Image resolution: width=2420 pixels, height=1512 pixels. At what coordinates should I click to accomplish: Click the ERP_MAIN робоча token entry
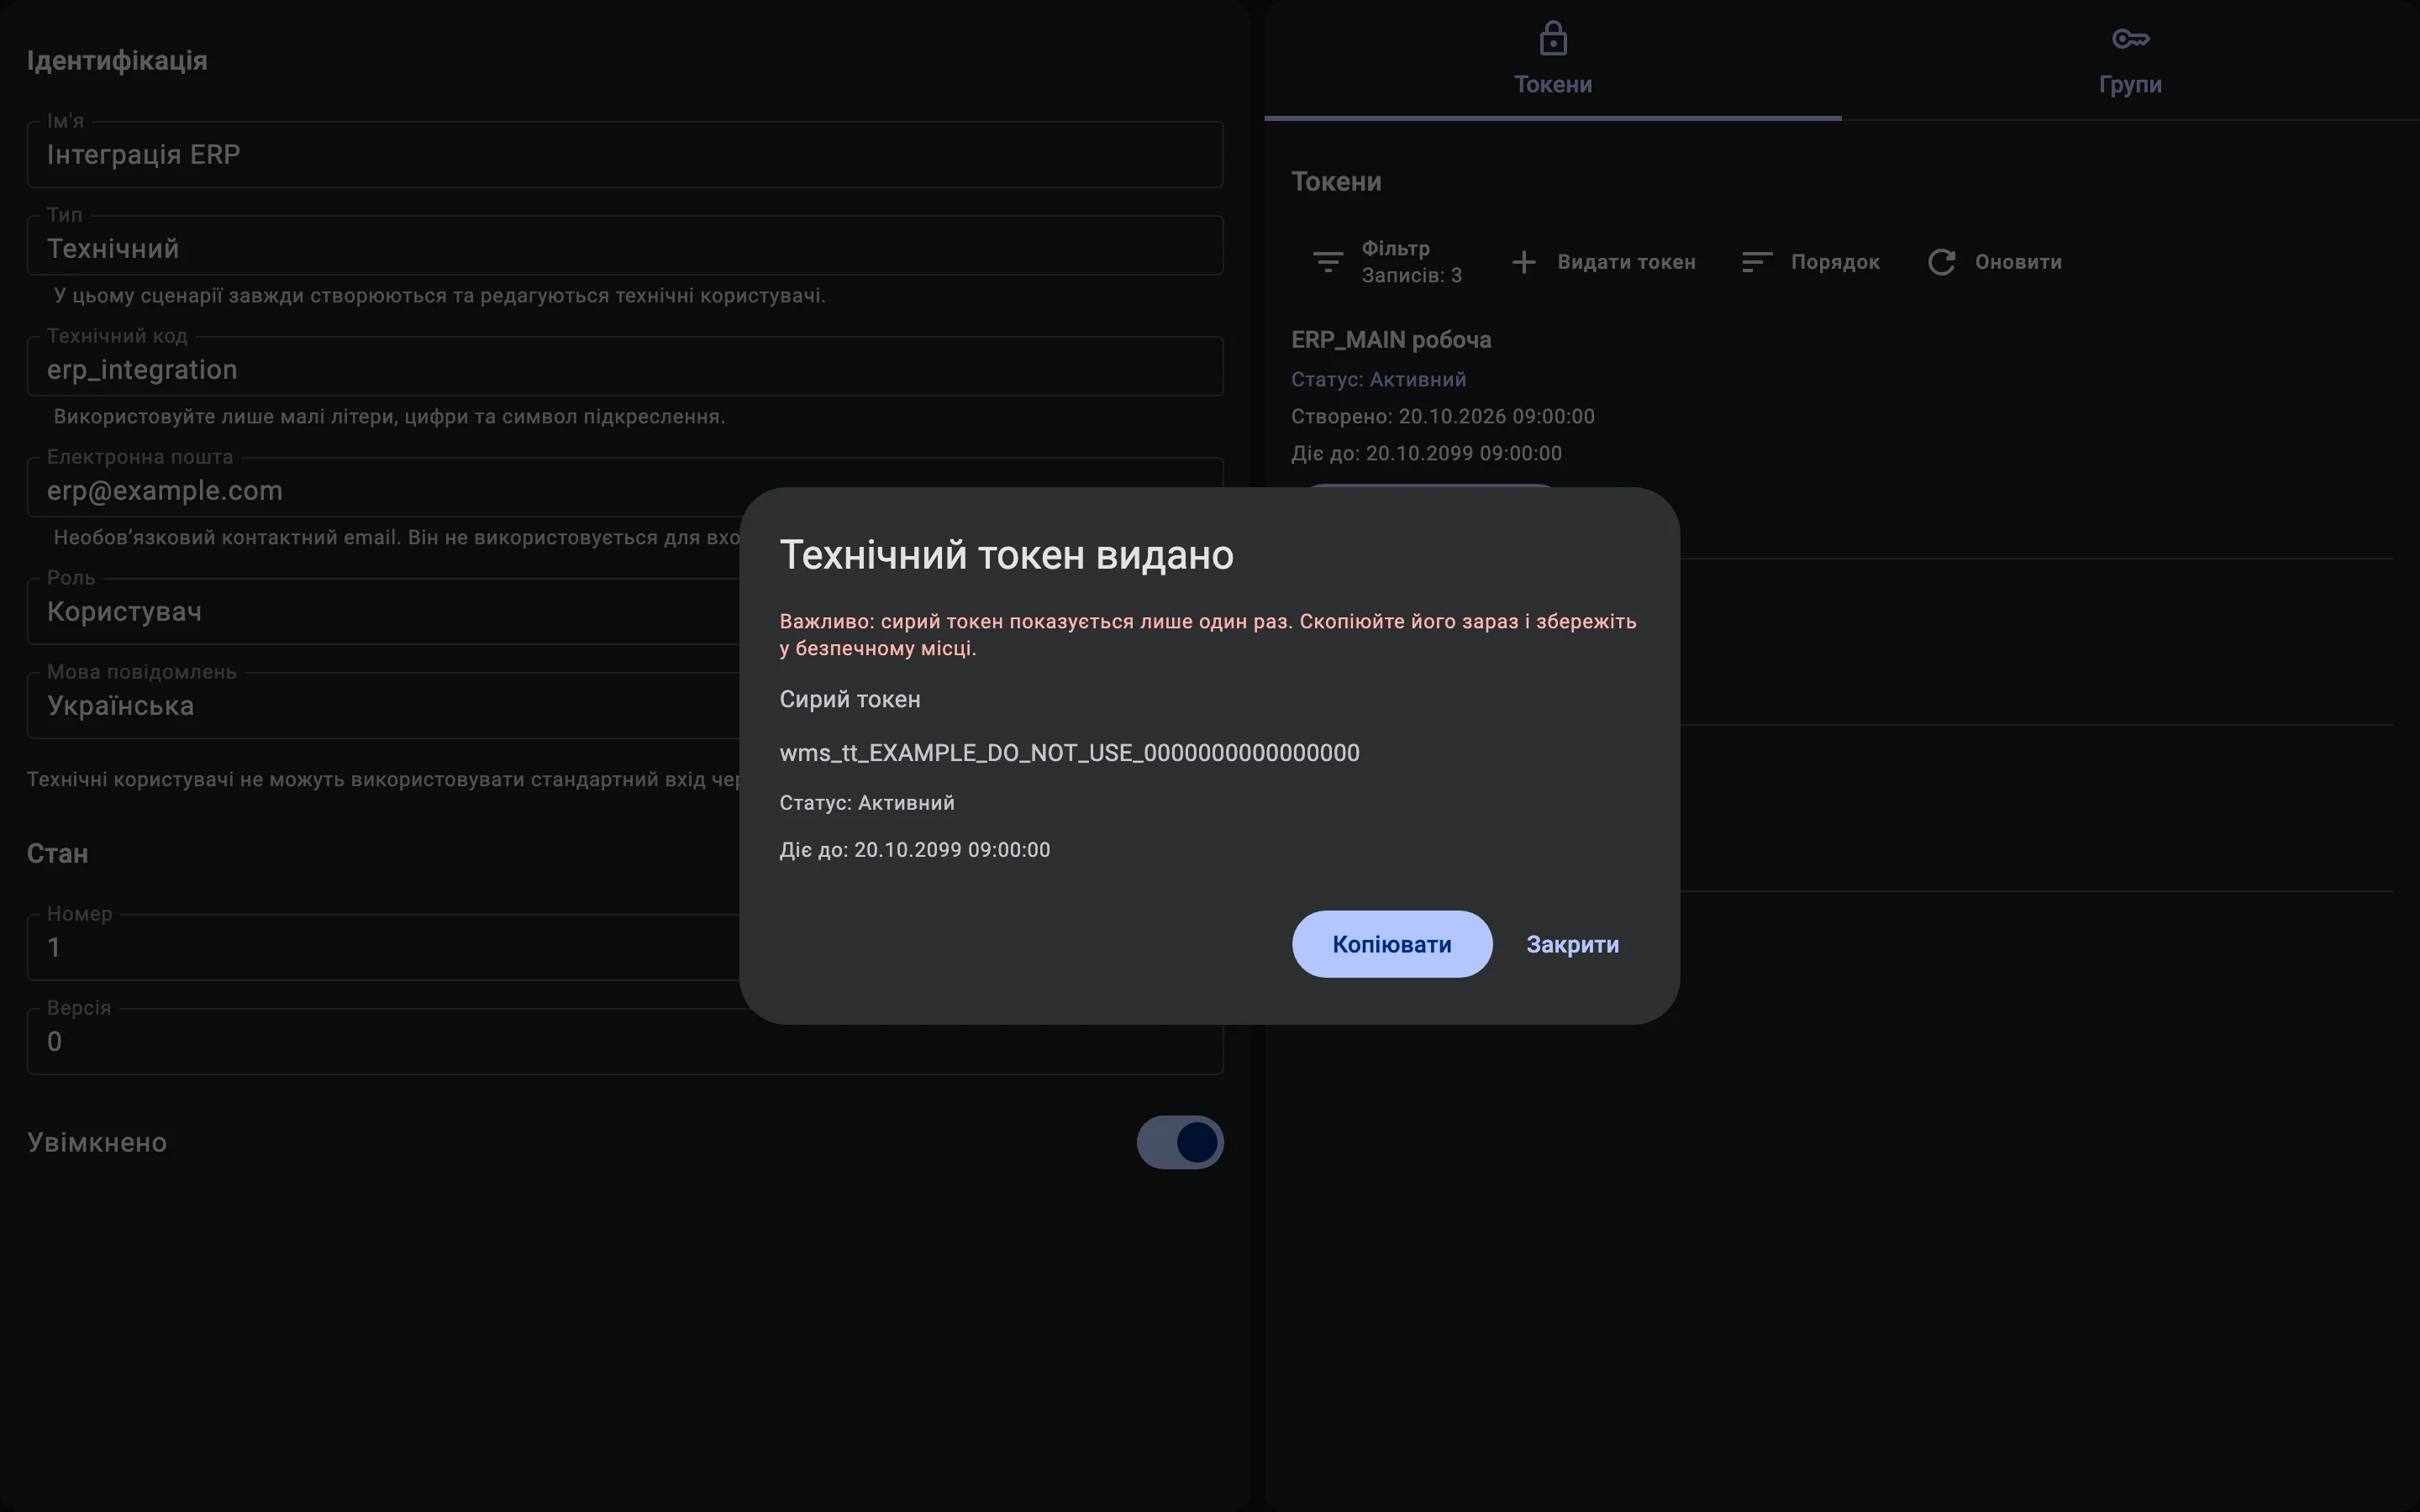tap(1391, 340)
